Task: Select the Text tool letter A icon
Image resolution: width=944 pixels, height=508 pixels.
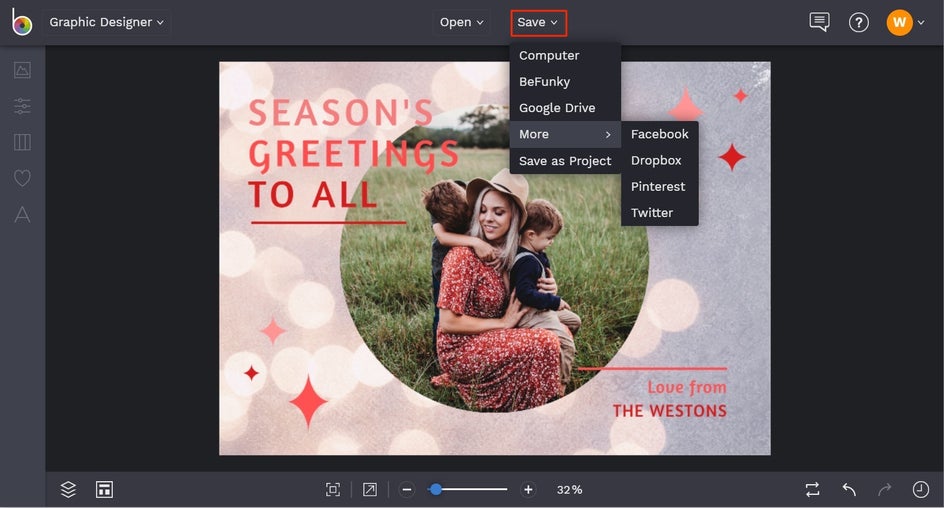Action: pyautogui.click(x=22, y=214)
